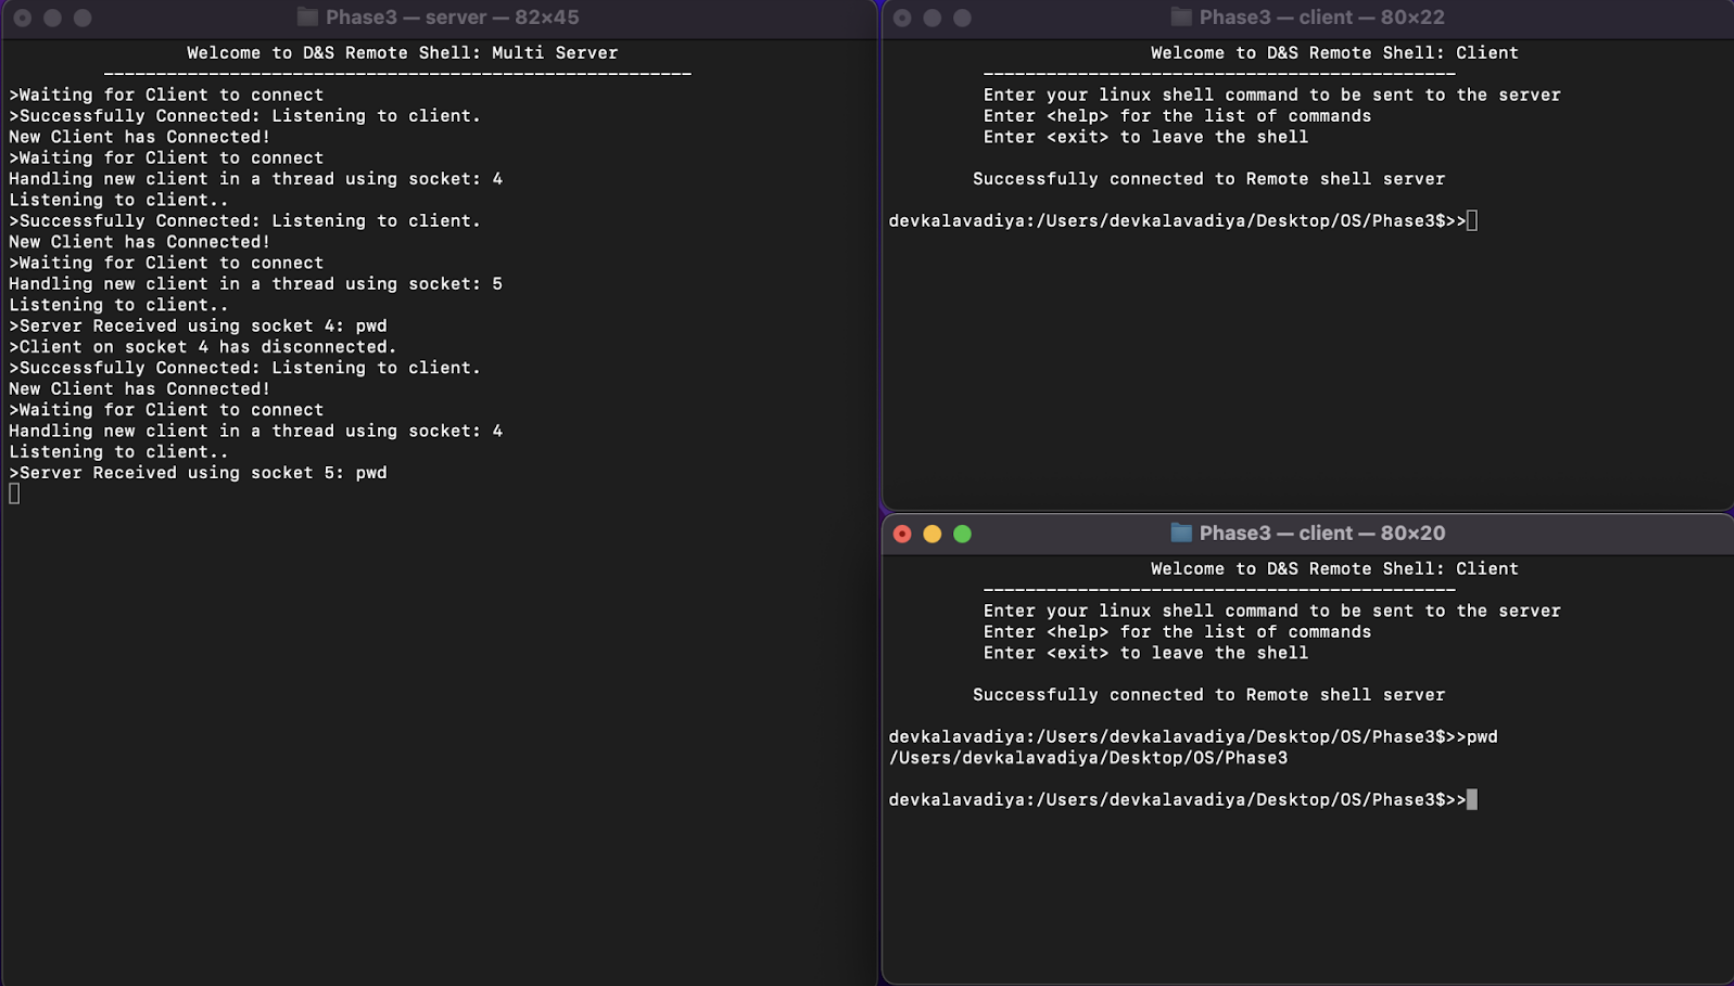Screen dimensions: 1734x986
Task: Click the cursor at top client's shell prompt
Action: point(1472,221)
